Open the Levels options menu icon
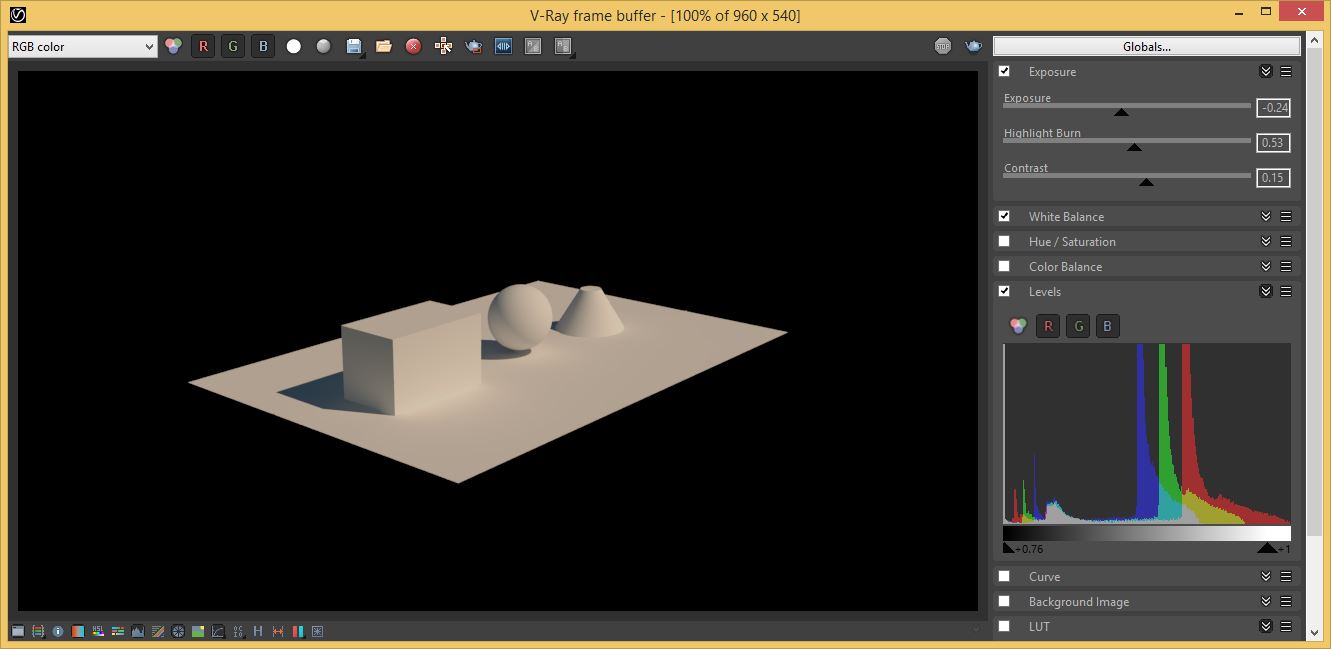 [x=1286, y=292]
